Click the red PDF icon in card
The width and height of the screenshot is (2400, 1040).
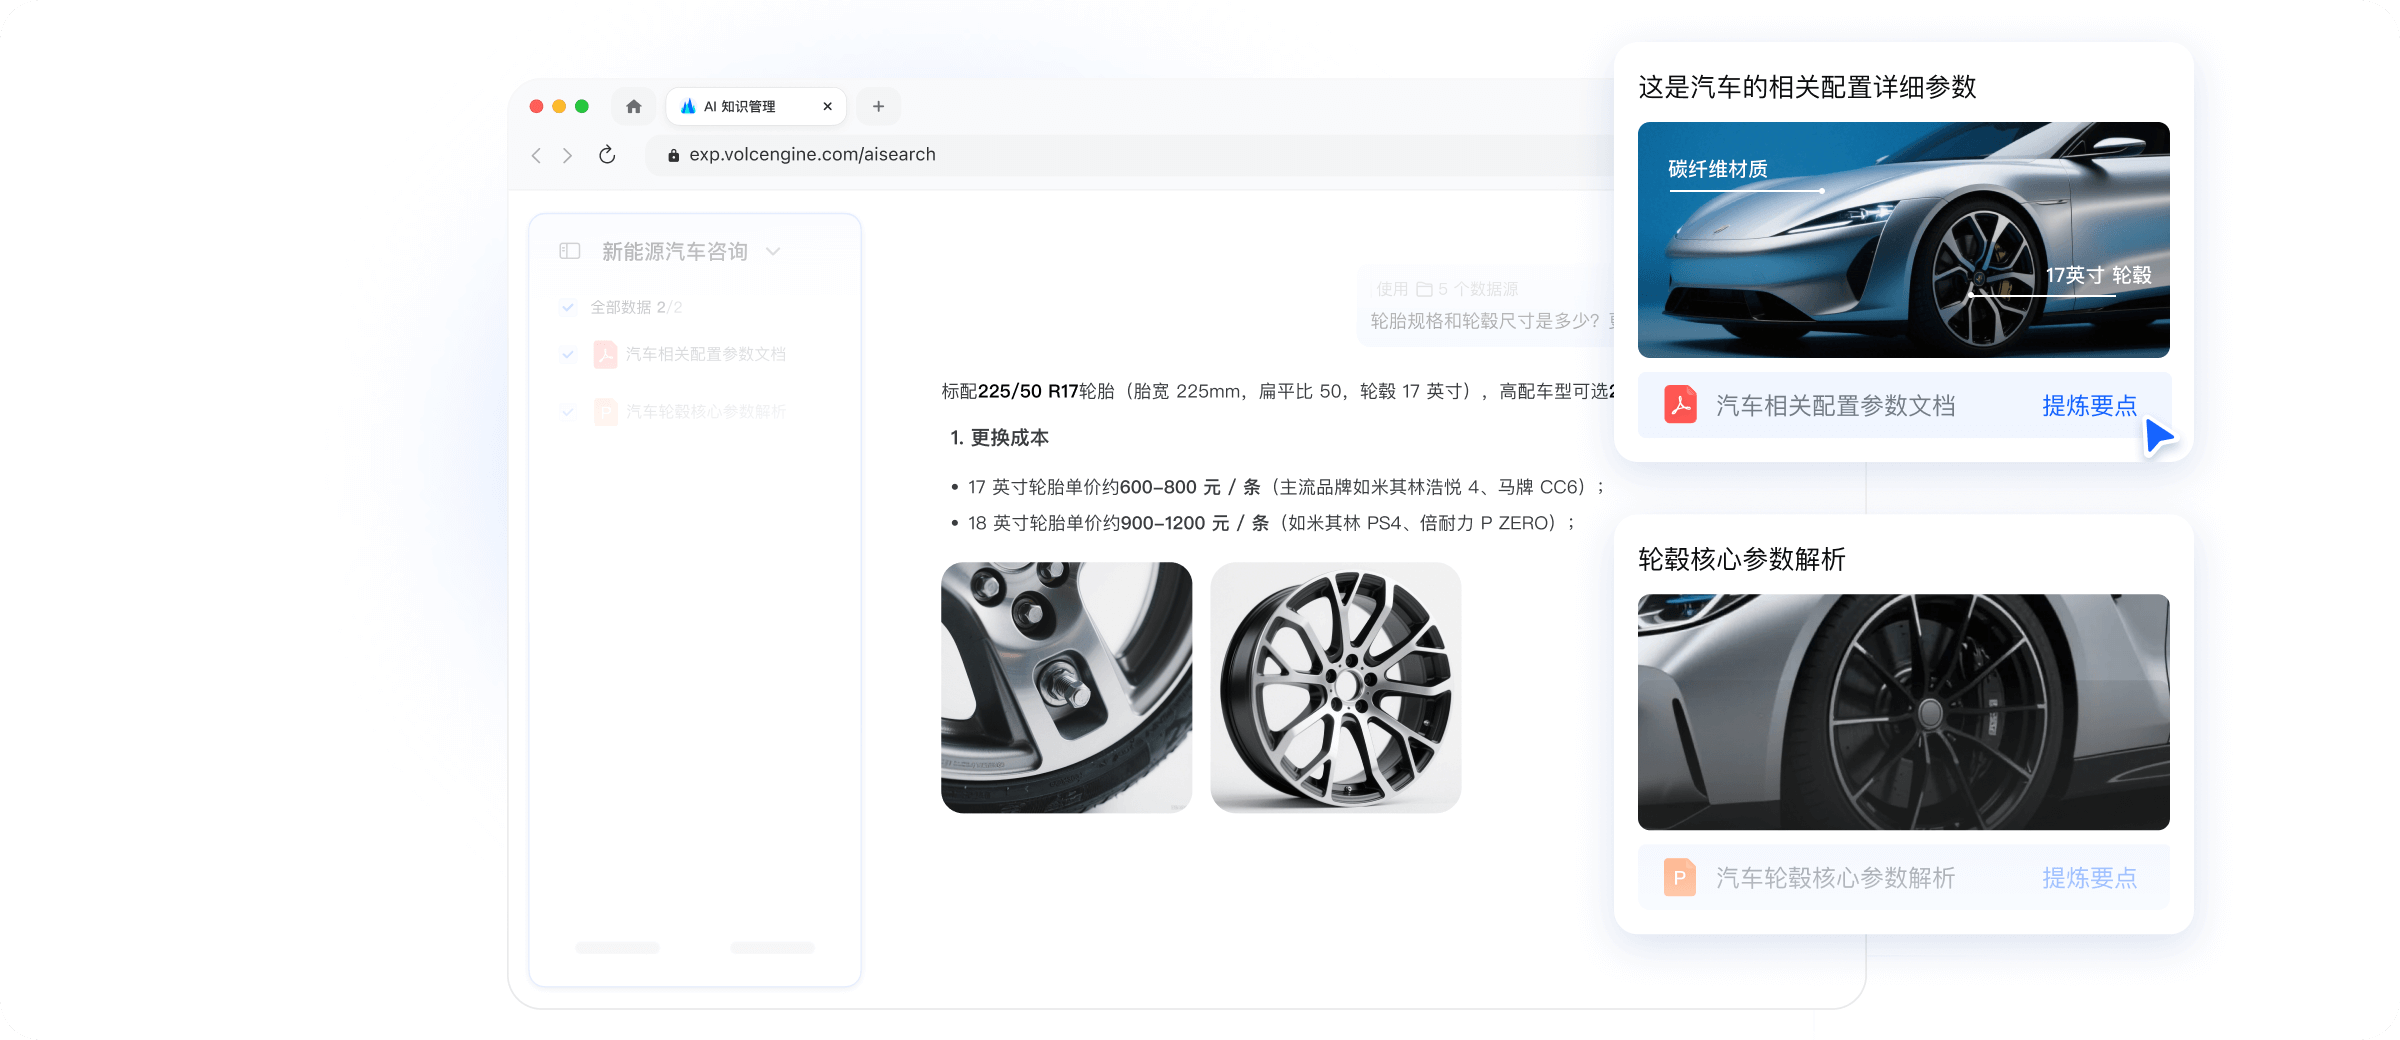coord(1680,405)
